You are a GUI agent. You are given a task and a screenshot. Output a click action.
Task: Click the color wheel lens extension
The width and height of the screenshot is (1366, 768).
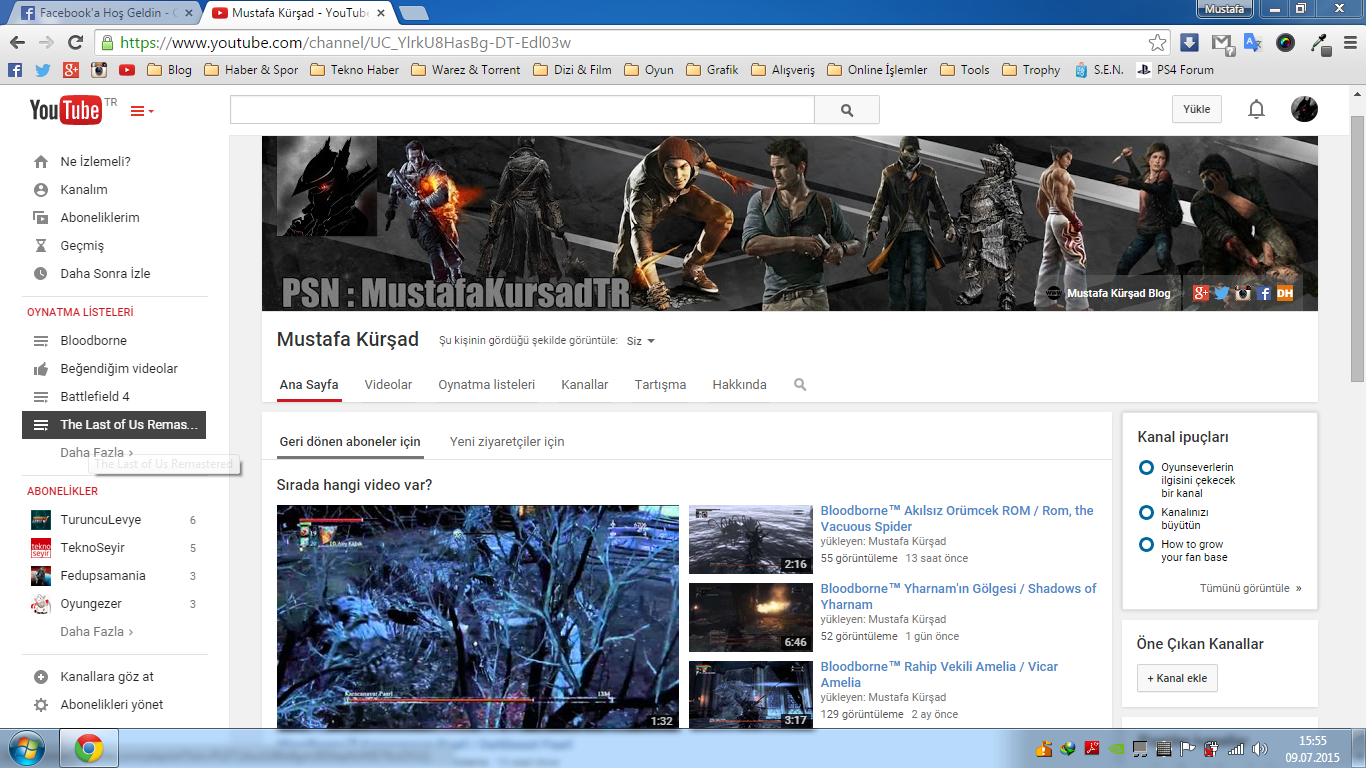pyautogui.click(x=1286, y=42)
